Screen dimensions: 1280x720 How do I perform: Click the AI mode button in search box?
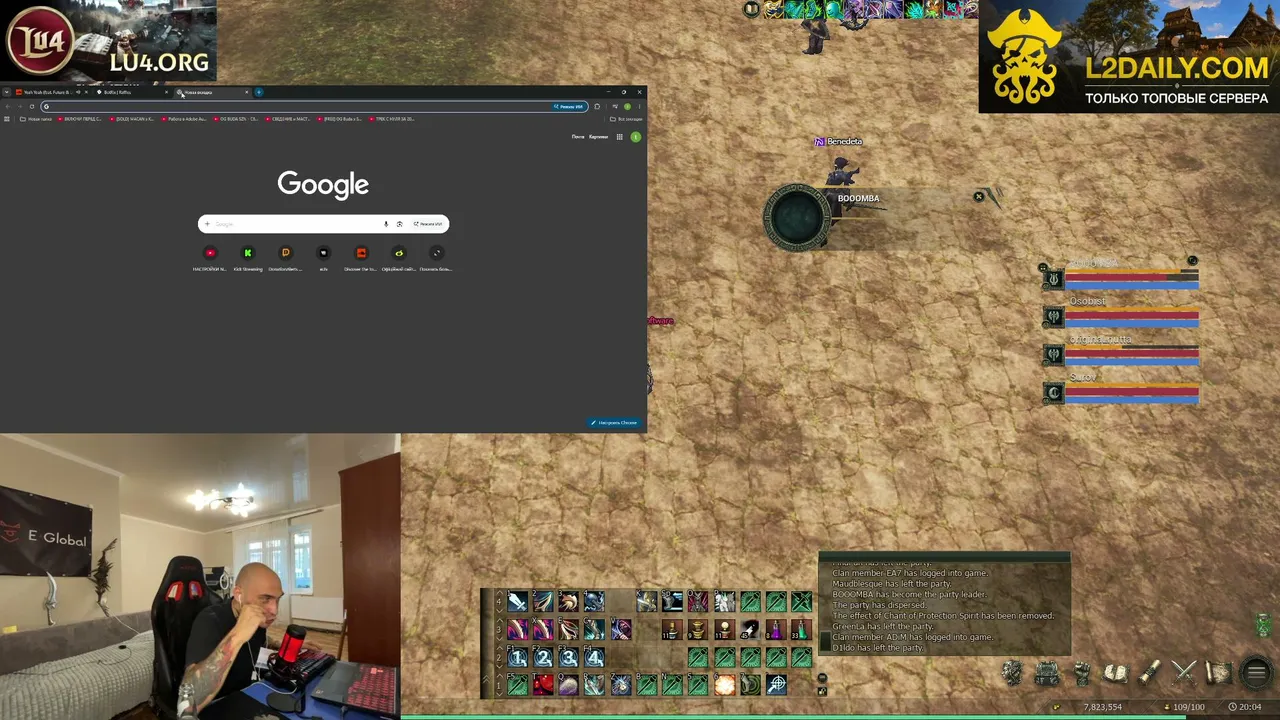[x=428, y=224]
